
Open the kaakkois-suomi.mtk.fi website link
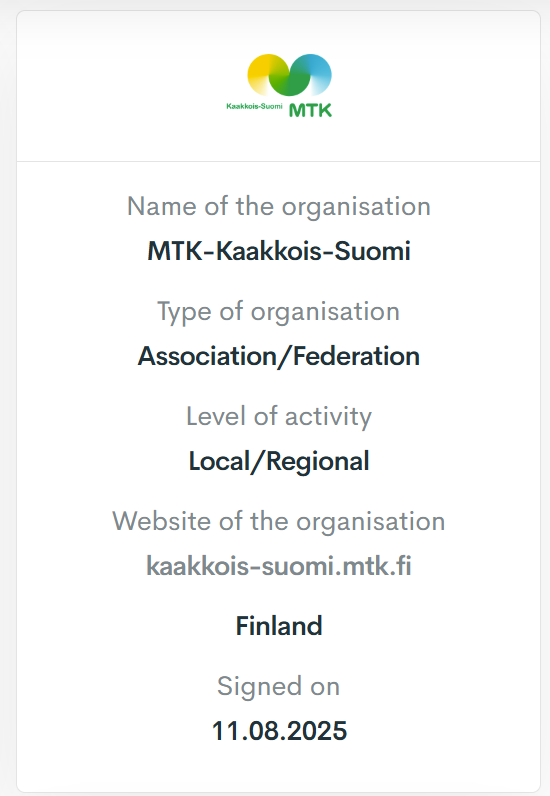click(279, 566)
